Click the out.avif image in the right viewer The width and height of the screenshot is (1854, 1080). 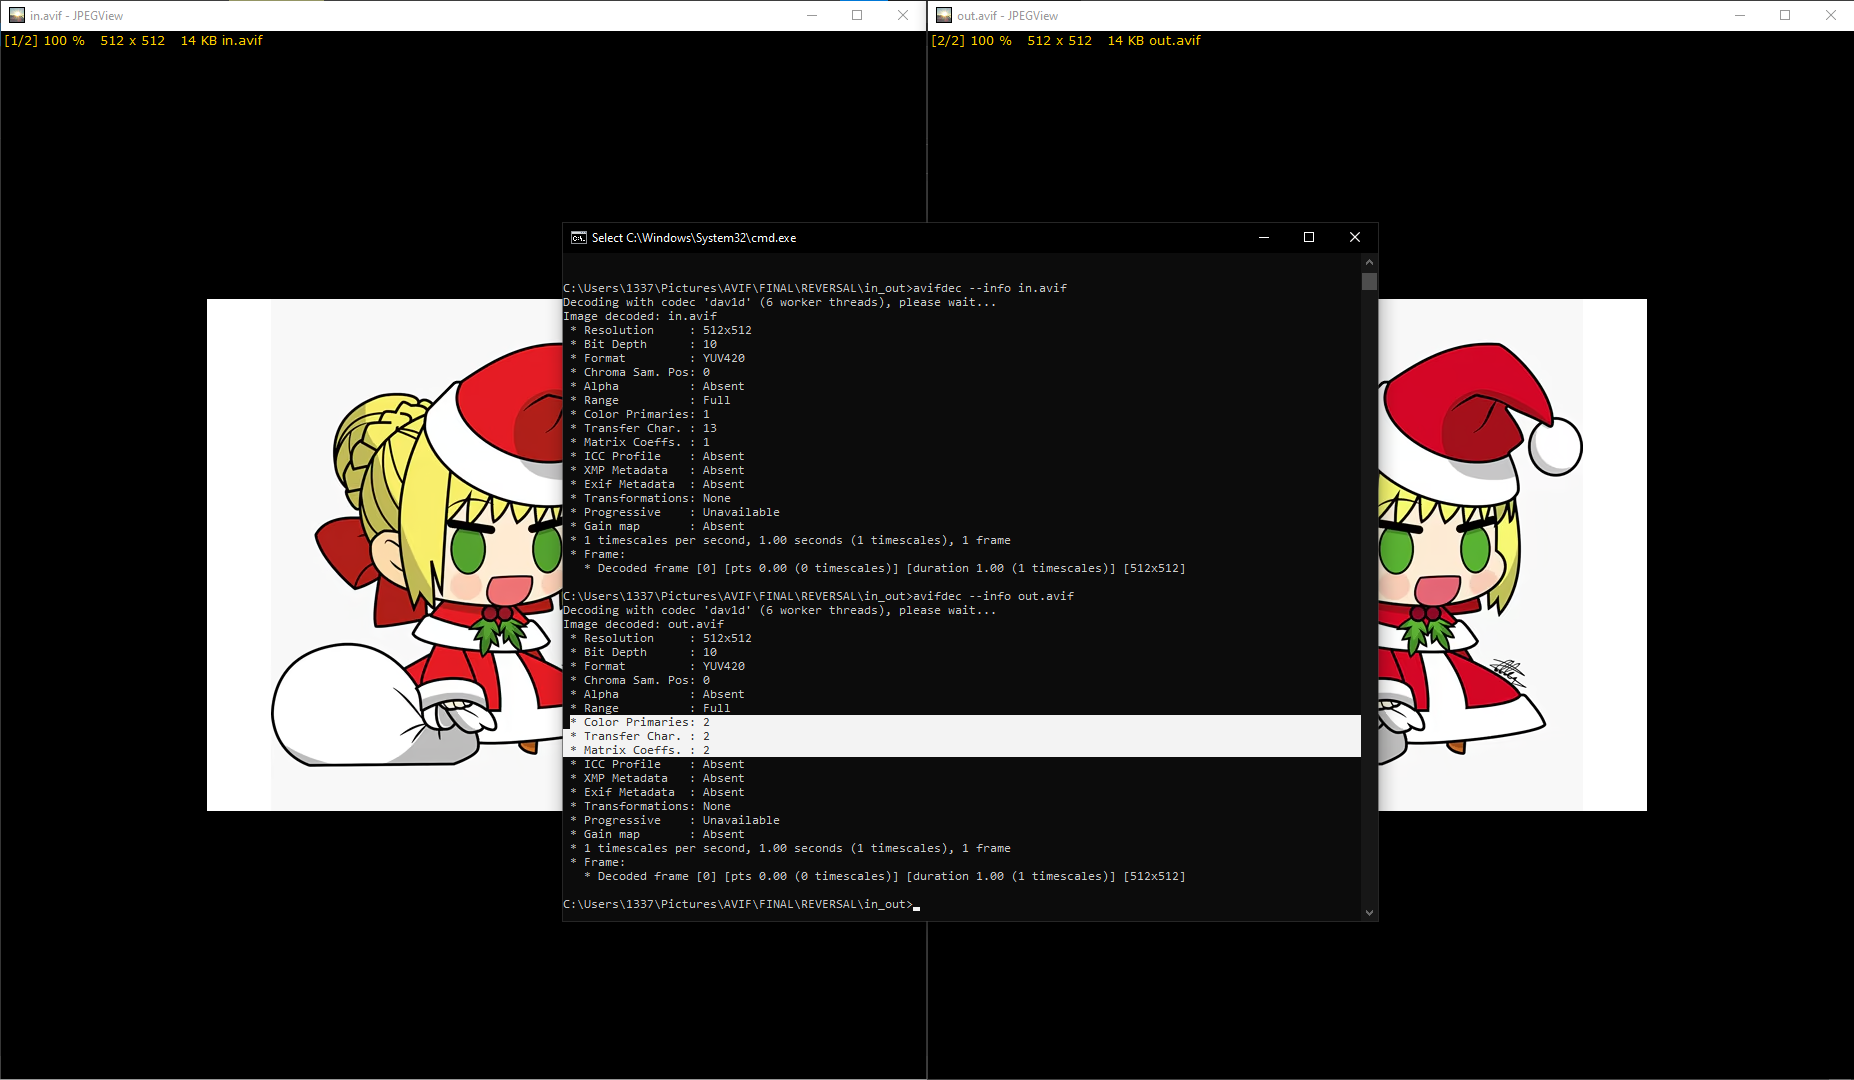[x=1513, y=555]
